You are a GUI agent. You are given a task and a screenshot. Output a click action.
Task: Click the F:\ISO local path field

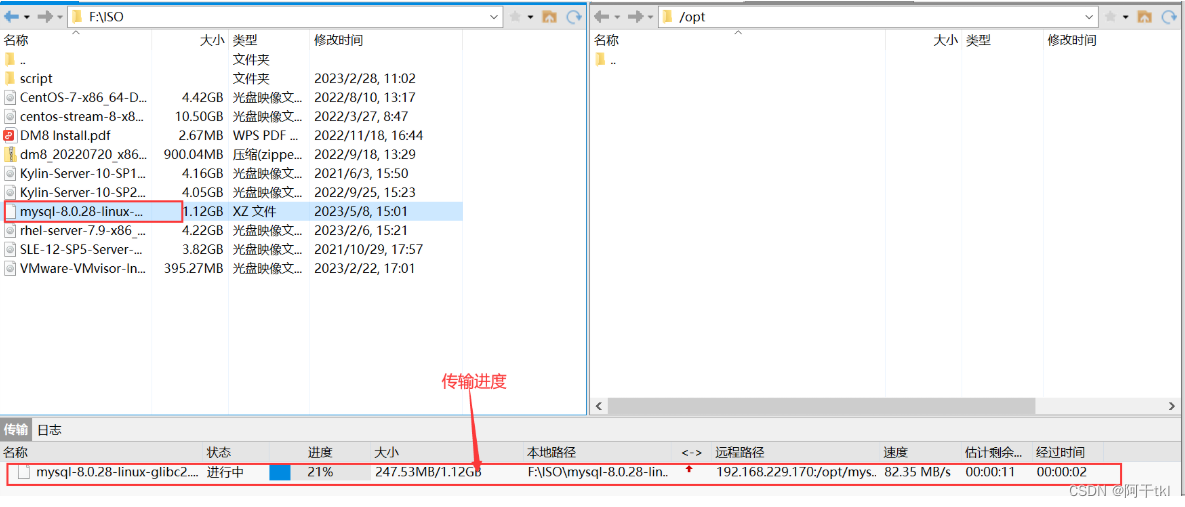tap(286, 17)
